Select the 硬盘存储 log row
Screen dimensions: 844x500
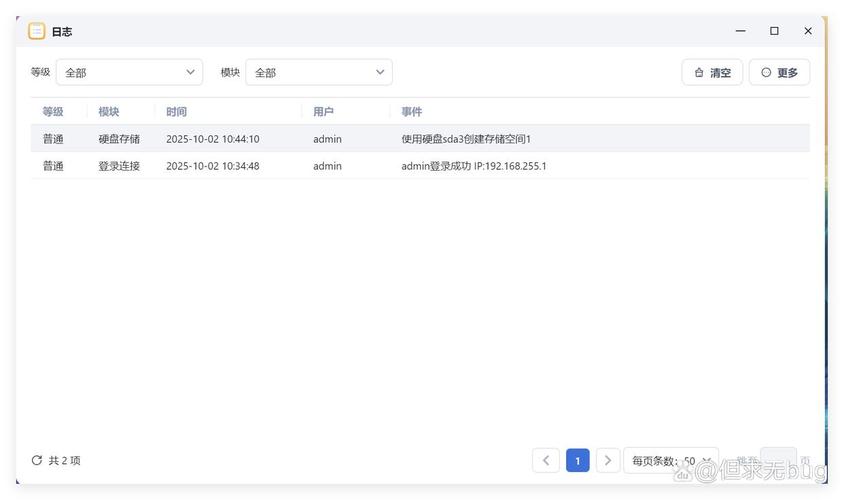[420, 139]
